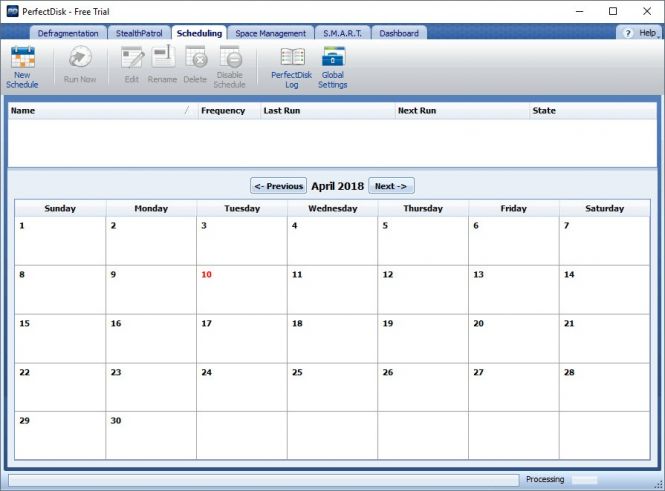Select April 29 calendar cell
665x491 pixels.
(60, 435)
